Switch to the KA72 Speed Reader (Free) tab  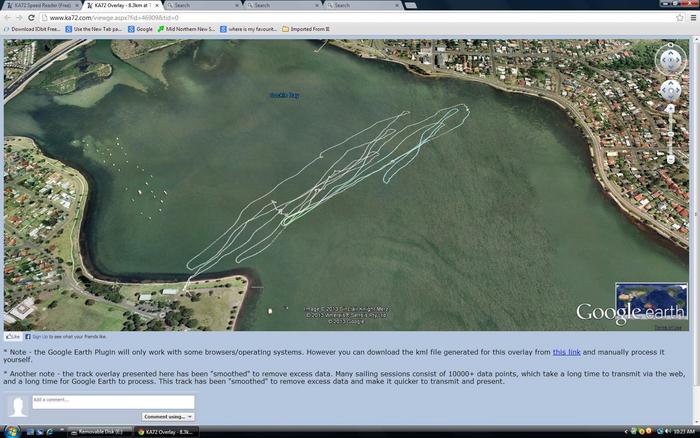tap(40, 5)
